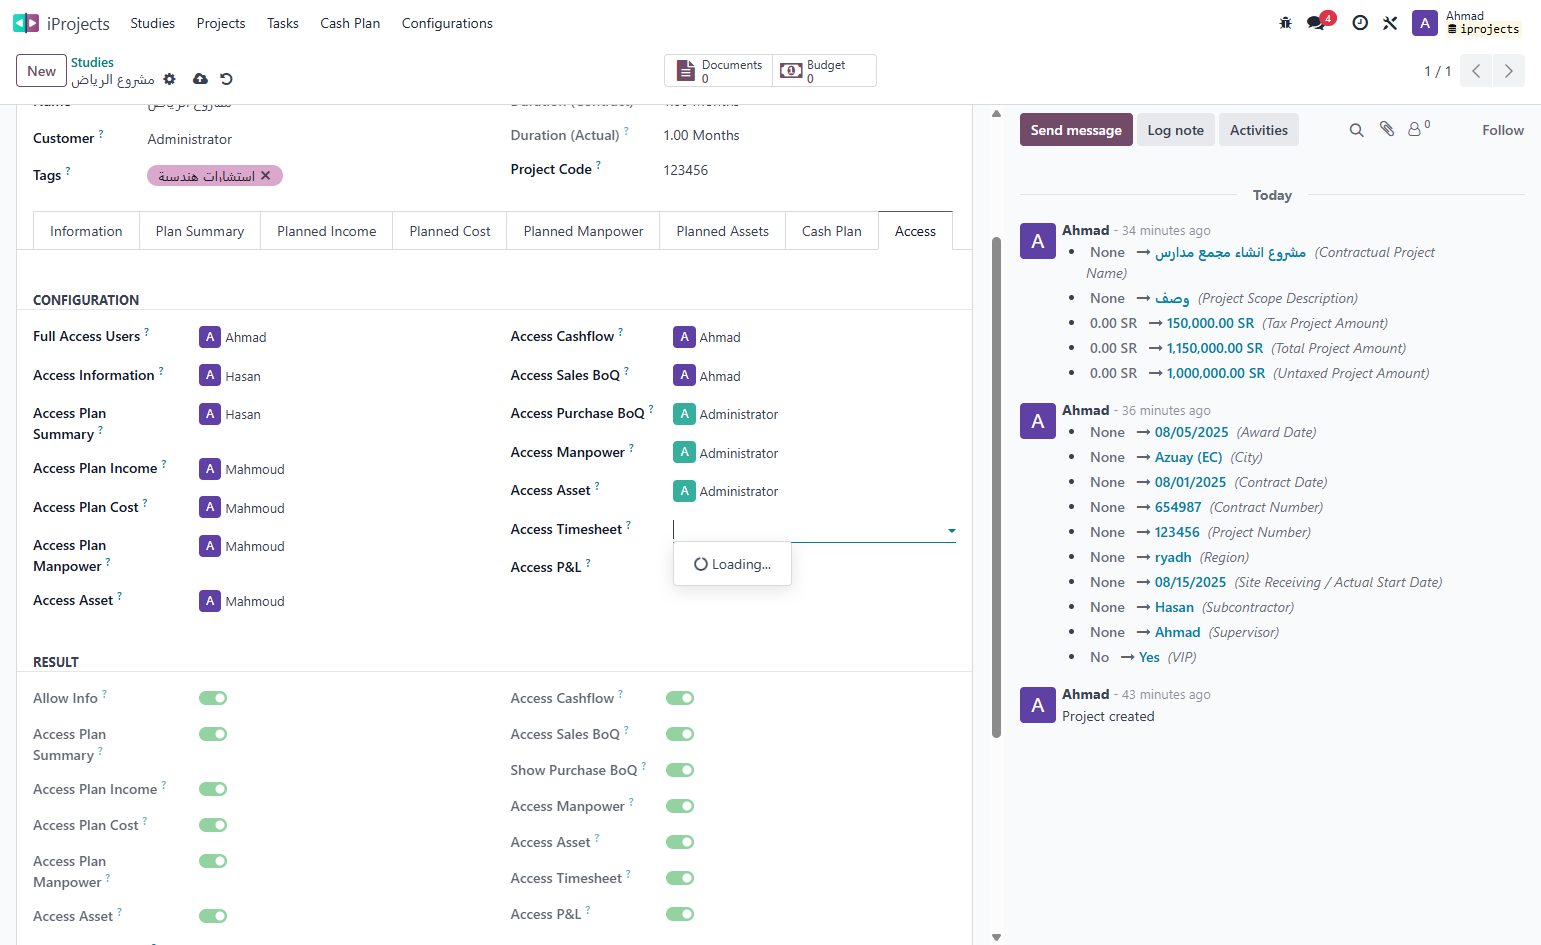
Task: Toggle Show Purchase BoQ switch
Action: 680,770
